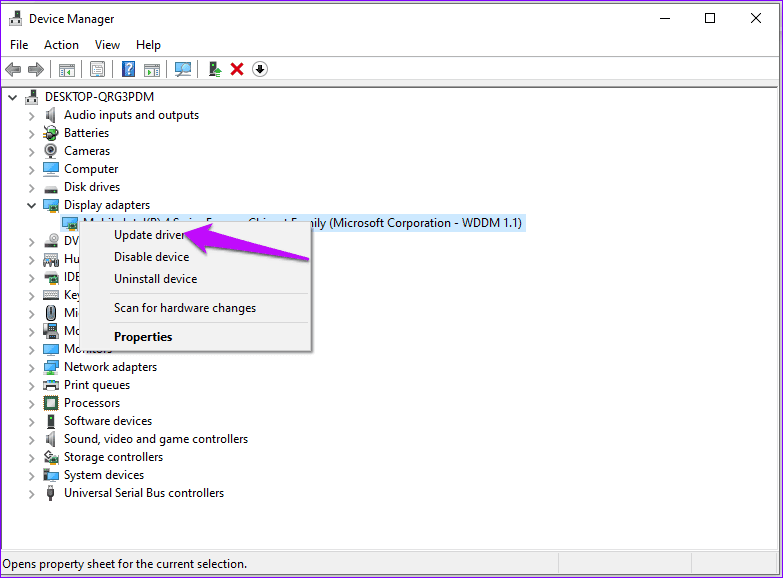Image resolution: width=783 pixels, height=578 pixels.
Task: Click the Storage controllers icon
Action: 50,457
